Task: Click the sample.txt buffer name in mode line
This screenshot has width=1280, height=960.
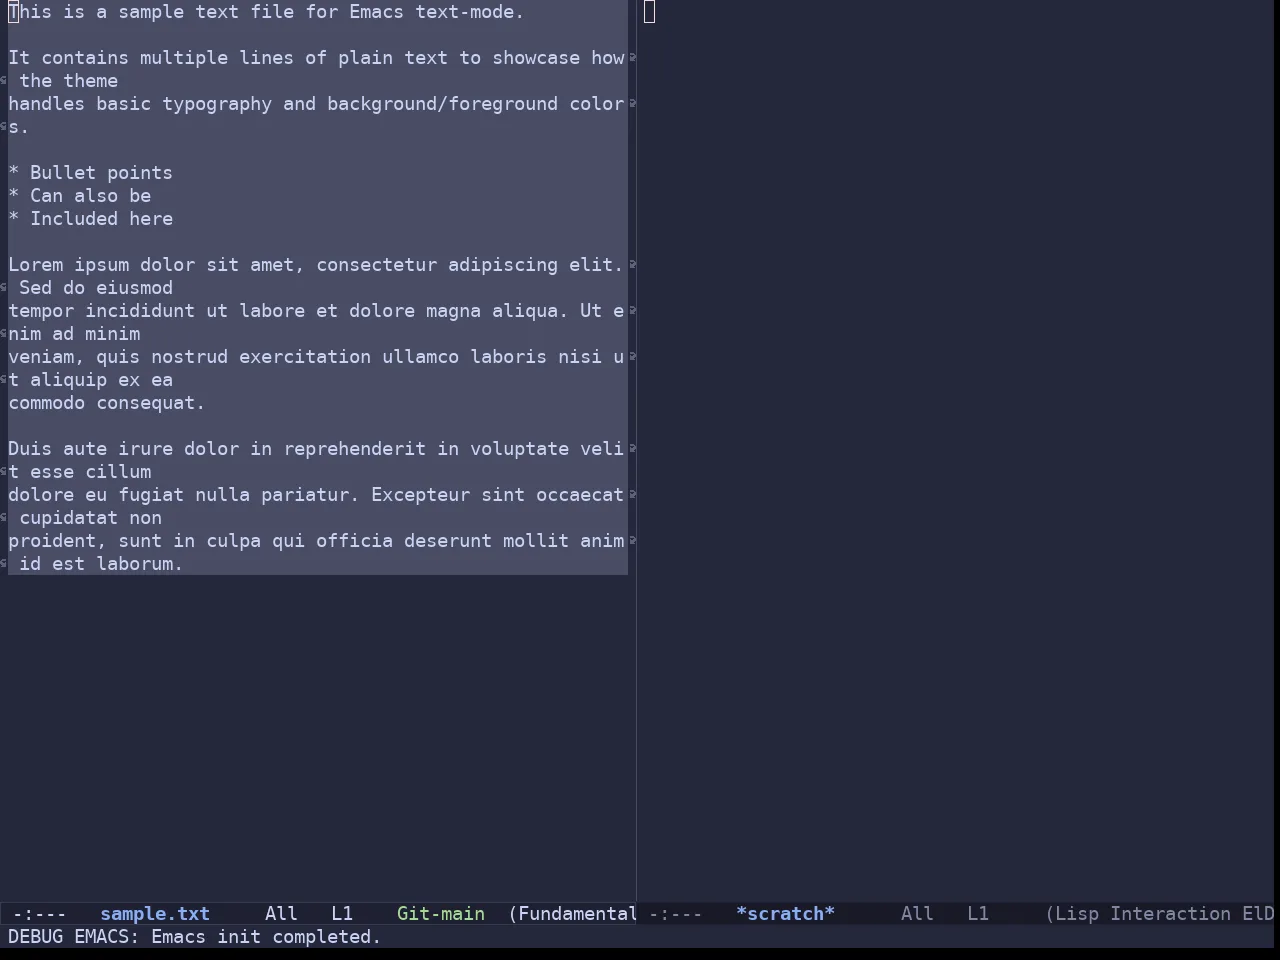Action: coord(155,914)
